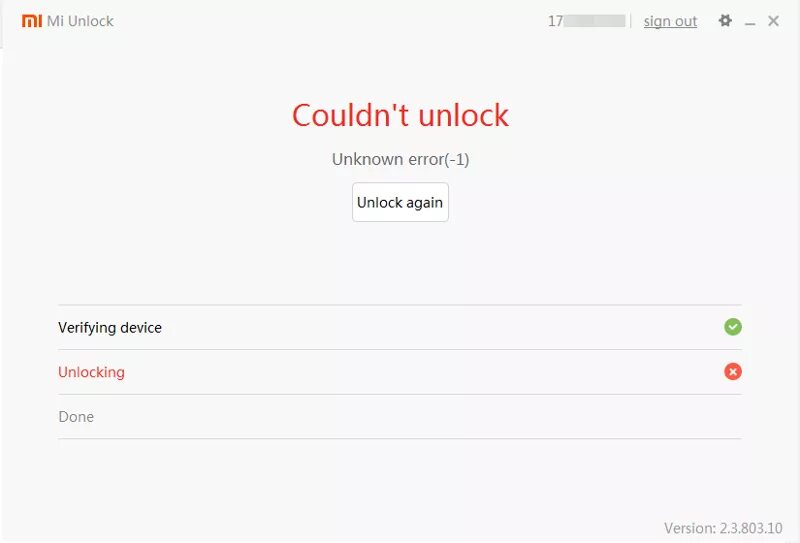Click empty title bar space beside Mi Unlock
Image resolution: width=800 pixels, height=543 pixels.
pos(327,21)
